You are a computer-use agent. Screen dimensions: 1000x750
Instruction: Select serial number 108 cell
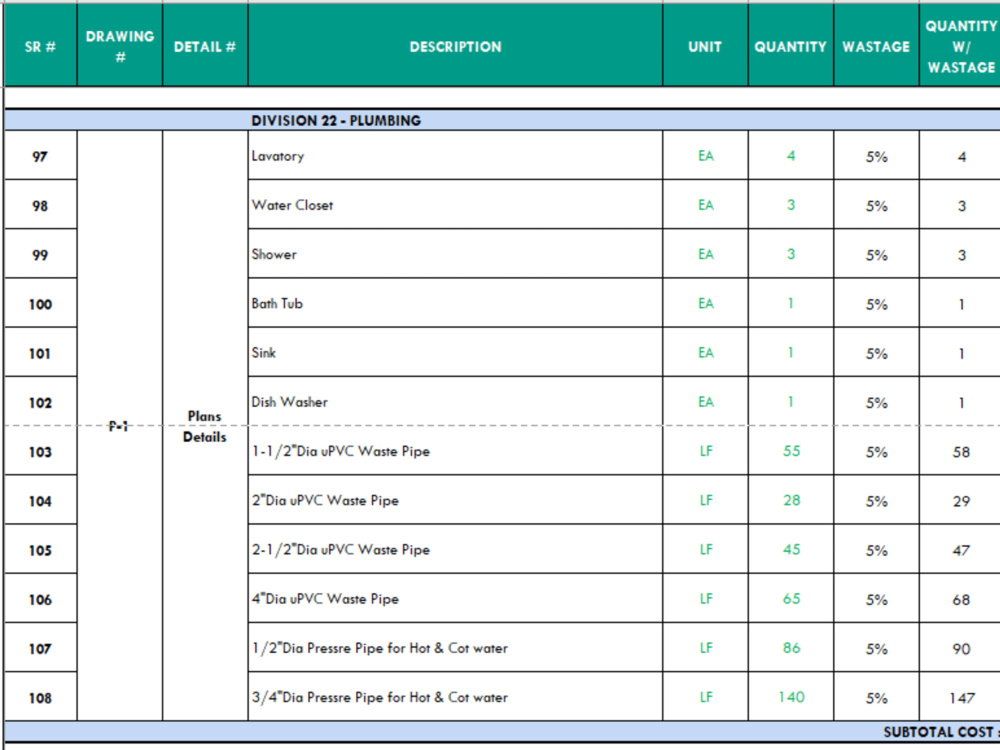tap(40, 697)
